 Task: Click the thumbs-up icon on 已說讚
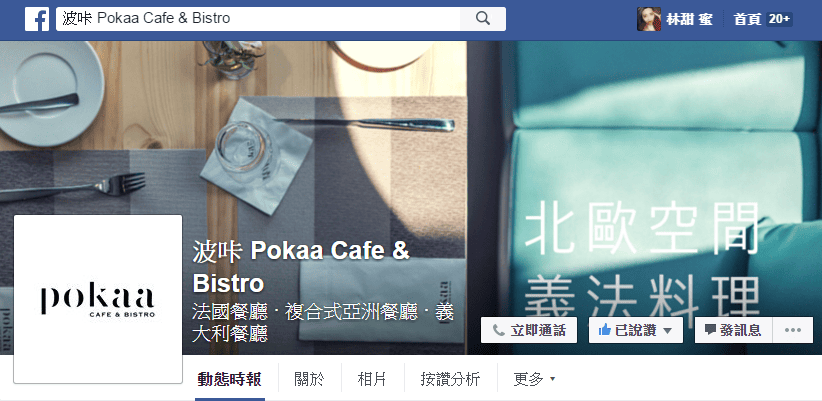604,330
